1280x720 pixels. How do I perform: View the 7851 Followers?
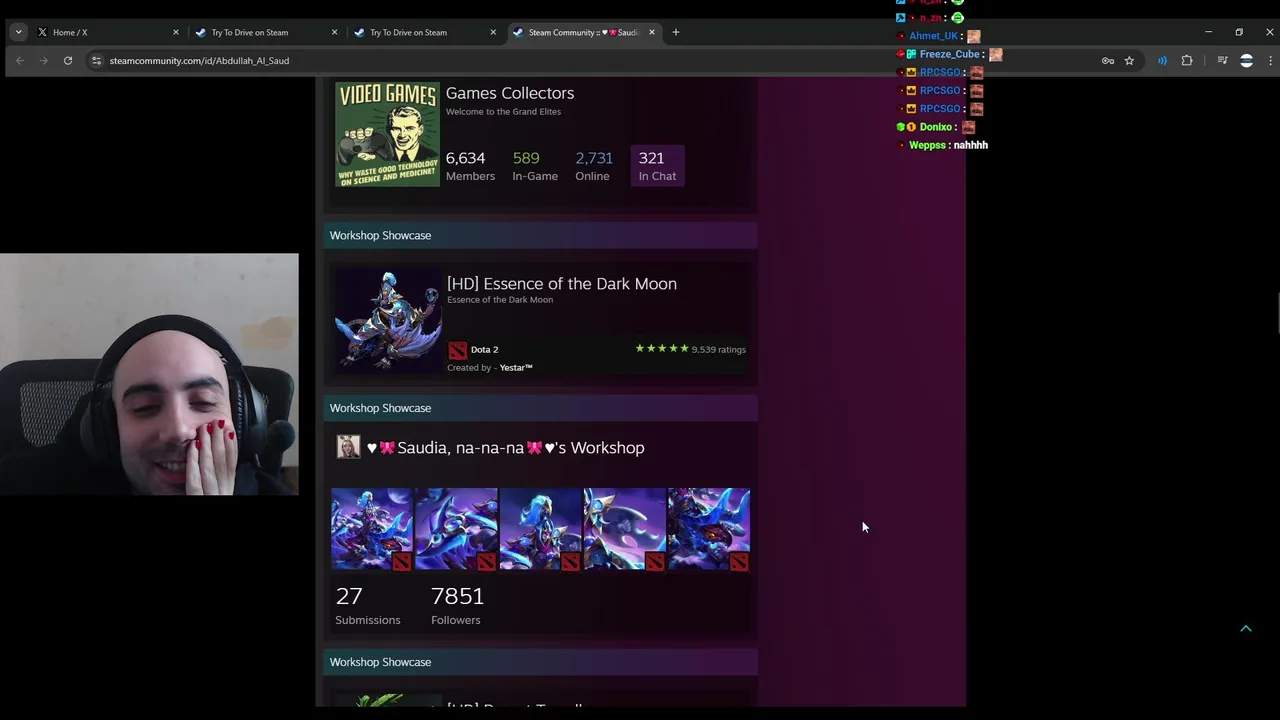[457, 606]
